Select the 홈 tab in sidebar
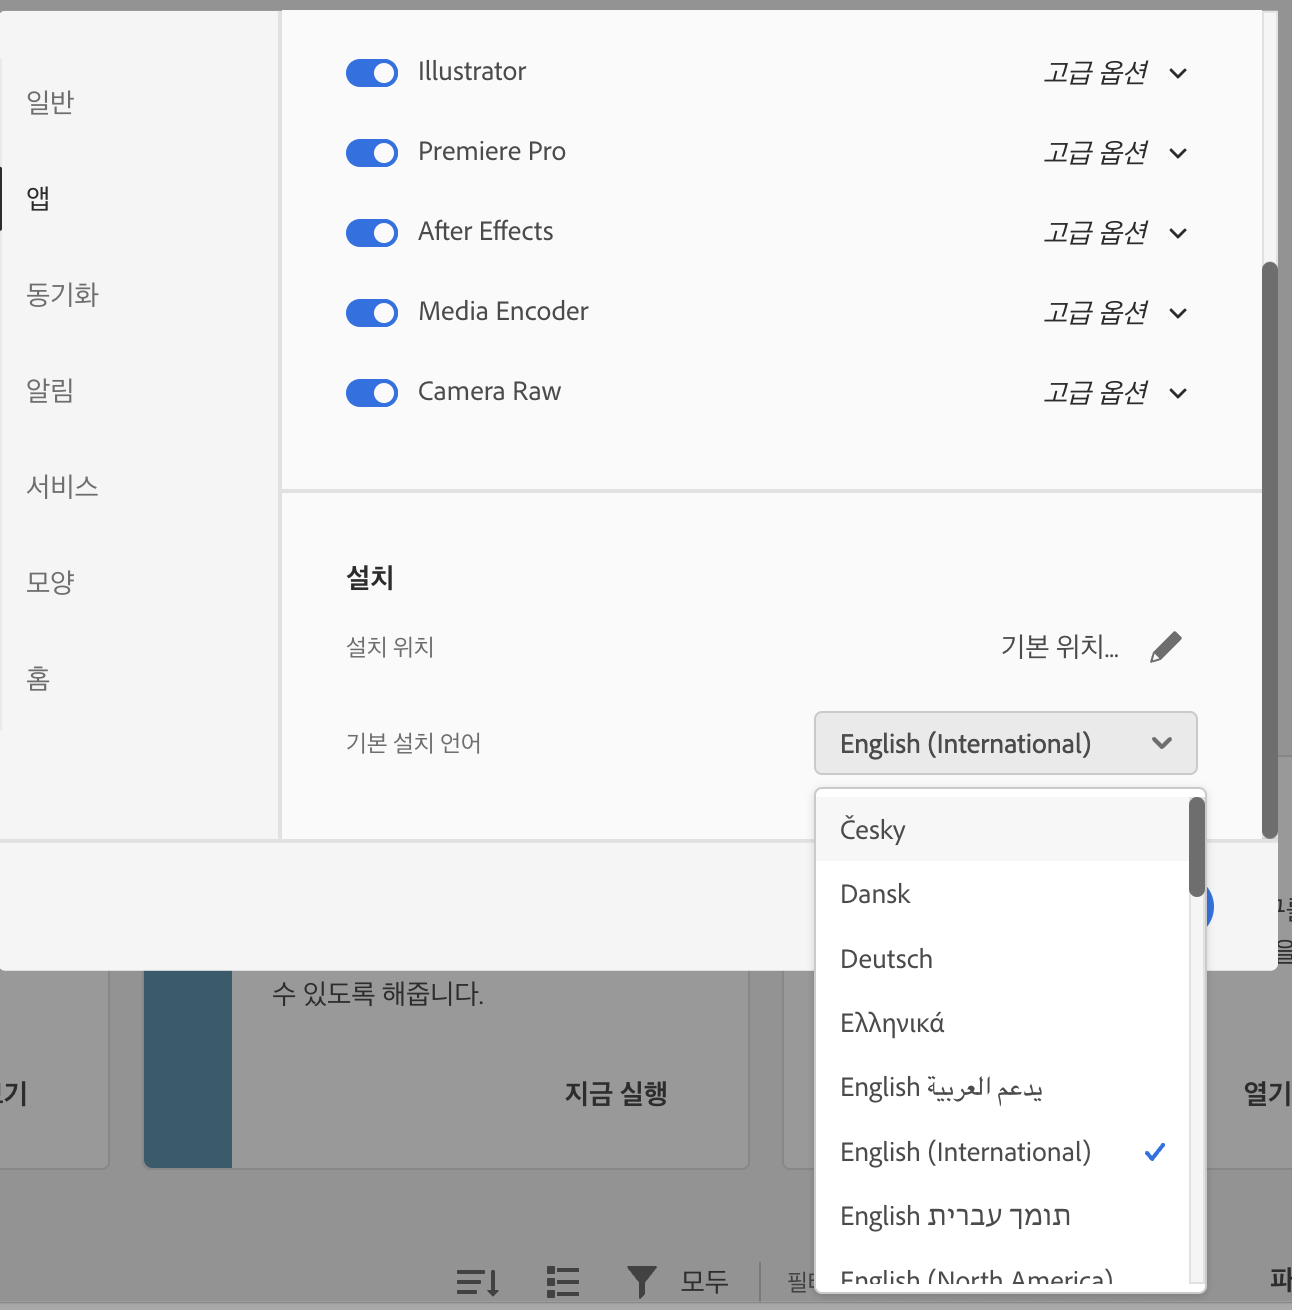Image resolution: width=1292 pixels, height=1310 pixels. pyautogui.click(x=38, y=678)
